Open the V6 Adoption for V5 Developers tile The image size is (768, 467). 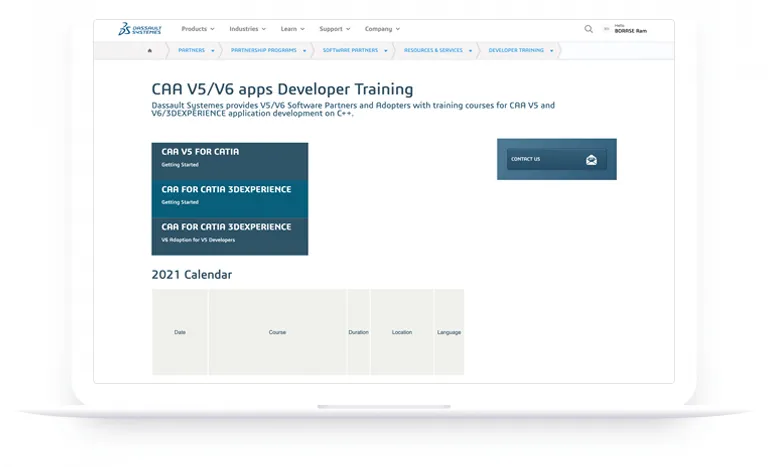pos(230,236)
